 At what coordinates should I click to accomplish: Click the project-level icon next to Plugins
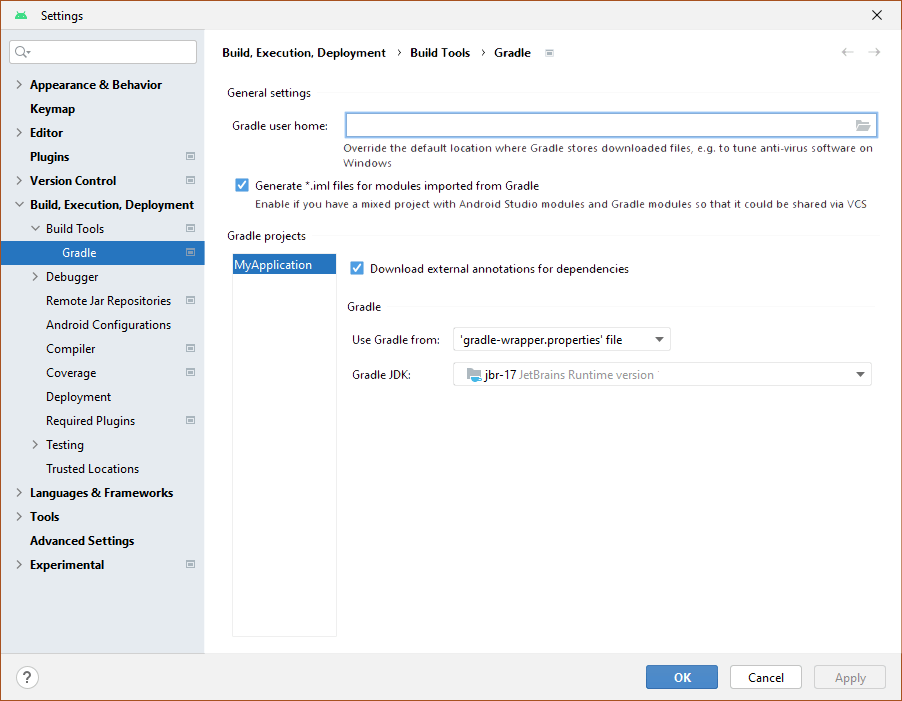tap(190, 156)
